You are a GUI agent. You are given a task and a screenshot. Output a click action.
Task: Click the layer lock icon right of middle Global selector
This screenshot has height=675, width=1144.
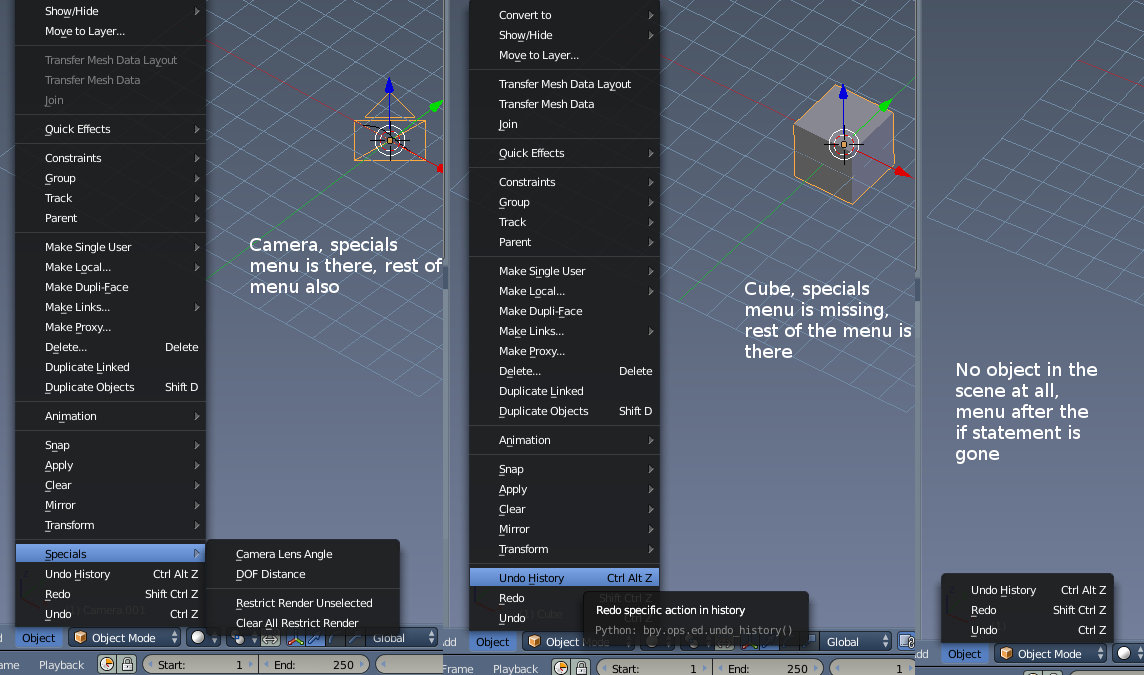click(907, 641)
